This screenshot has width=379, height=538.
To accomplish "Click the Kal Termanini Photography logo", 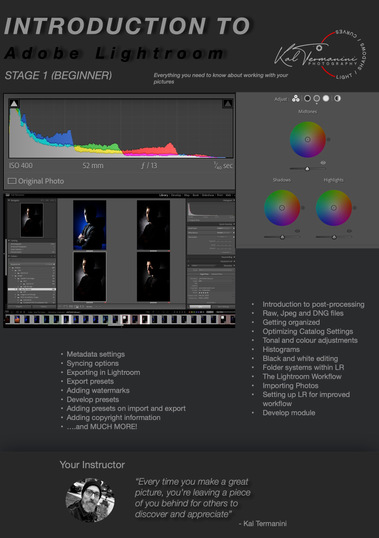I will (320, 55).
